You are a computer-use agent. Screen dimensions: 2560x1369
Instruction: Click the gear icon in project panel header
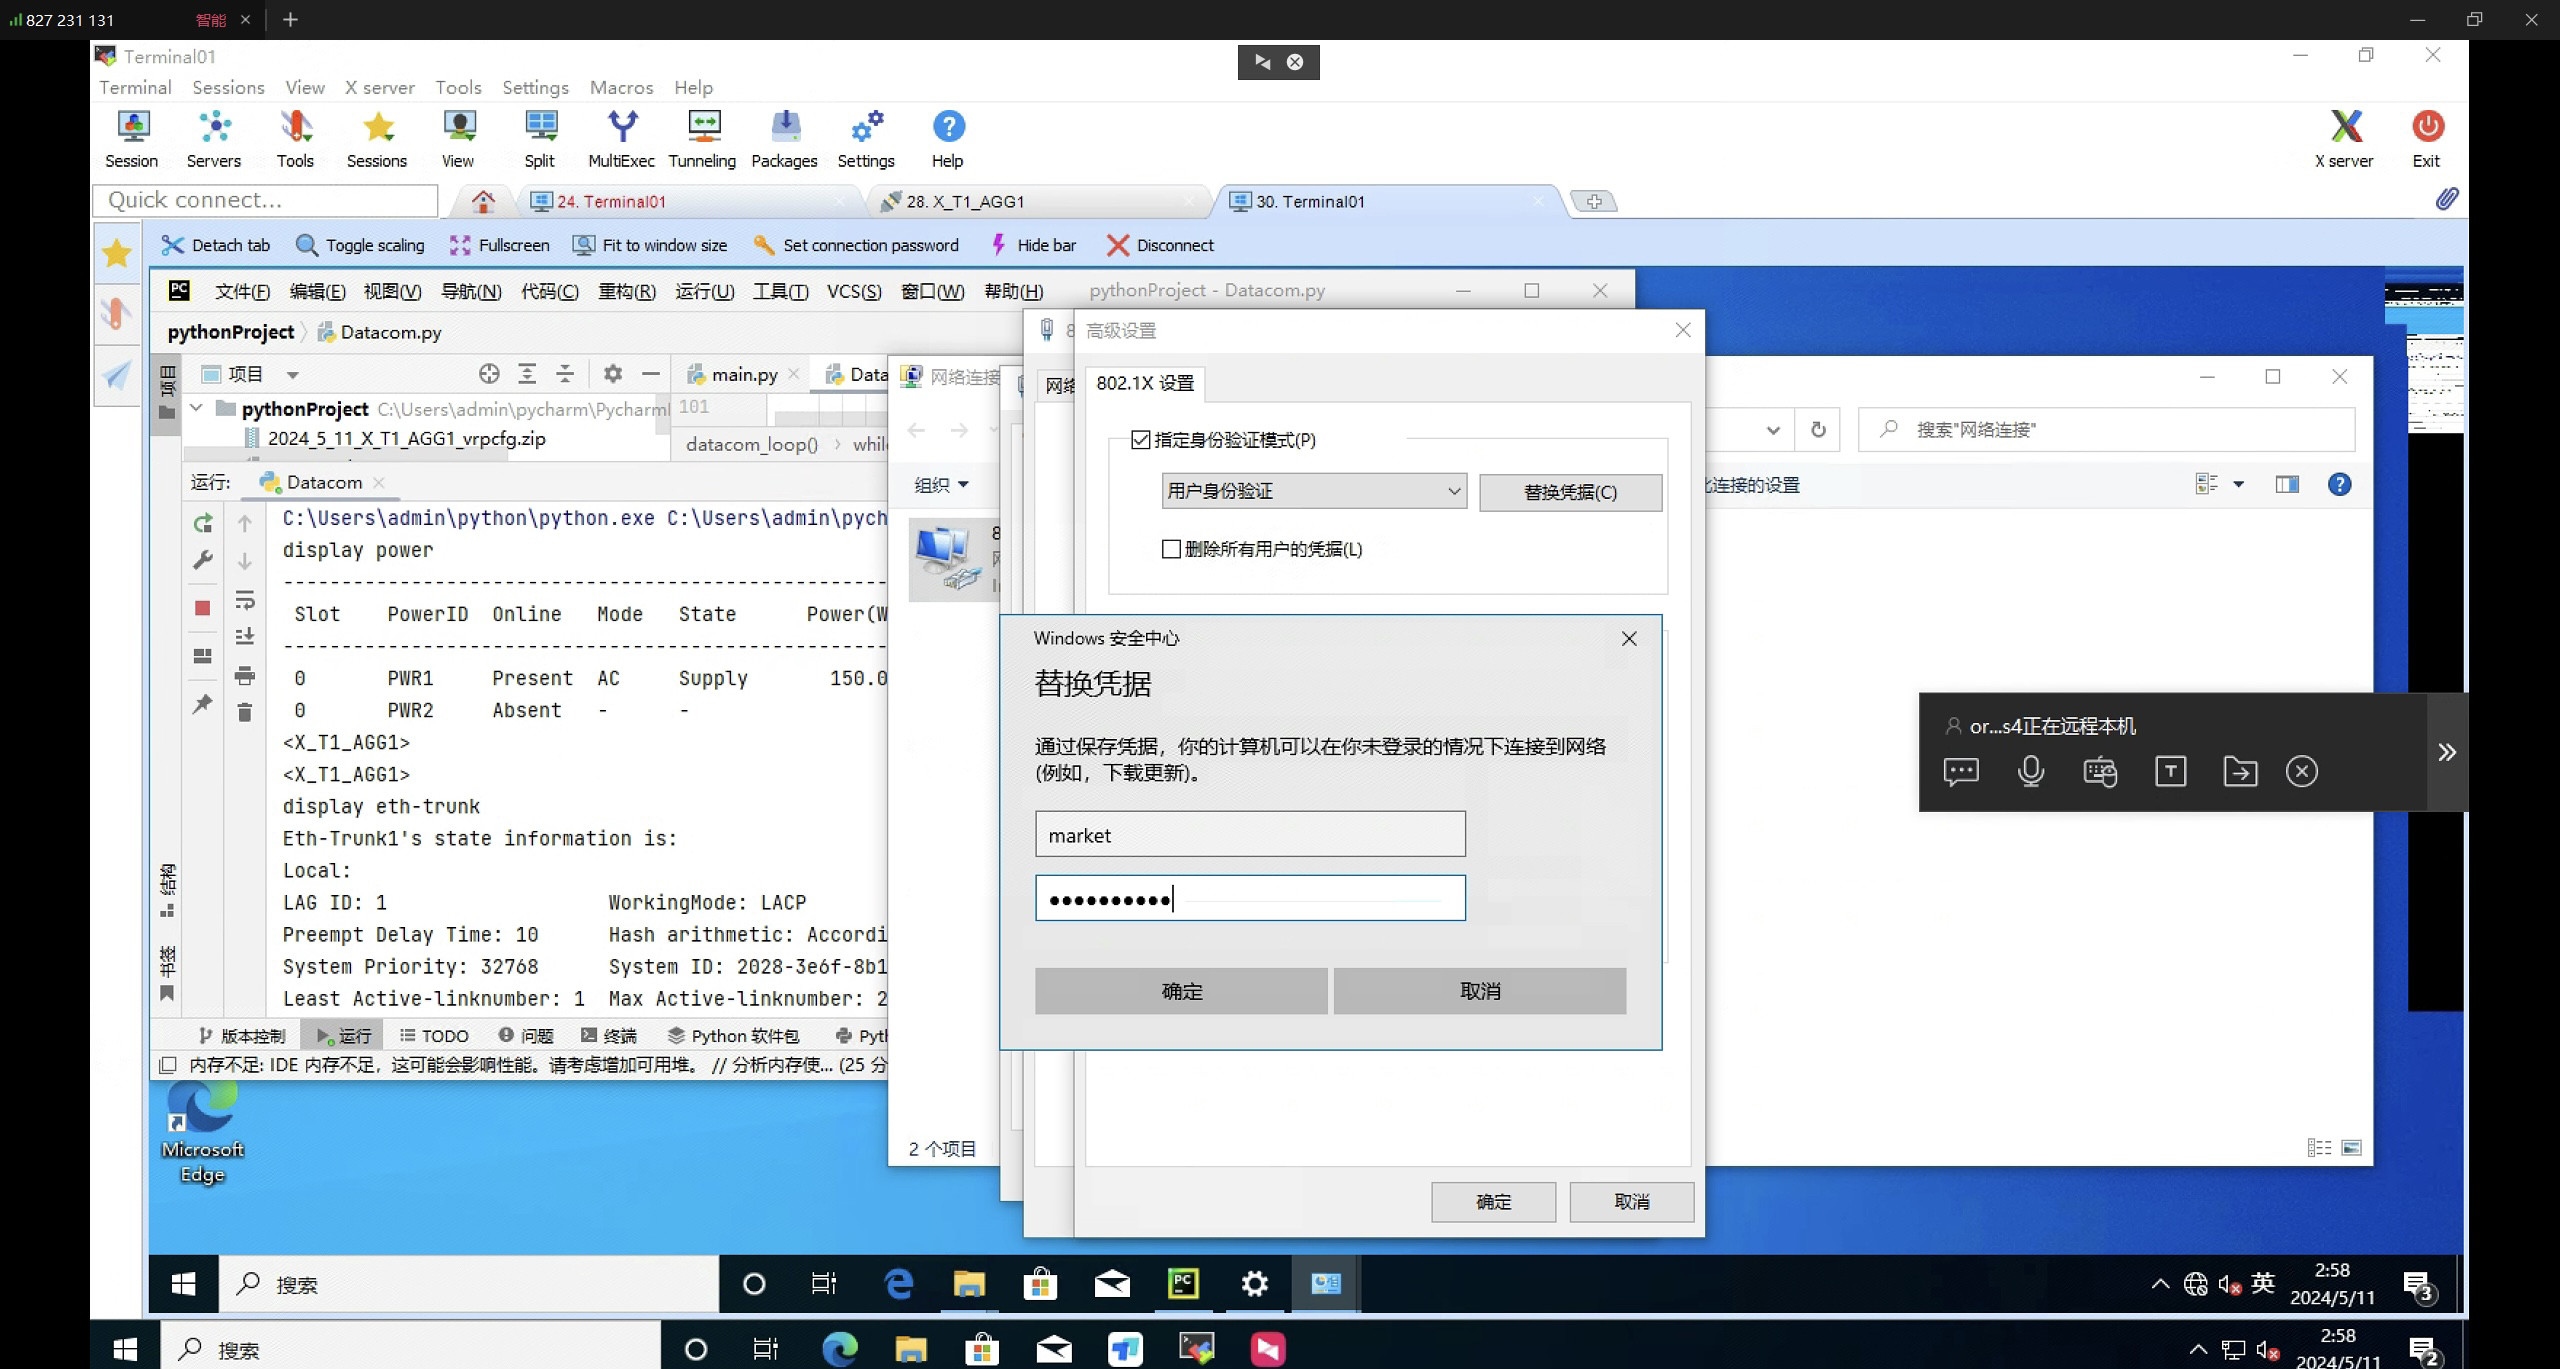click(613, 373)
